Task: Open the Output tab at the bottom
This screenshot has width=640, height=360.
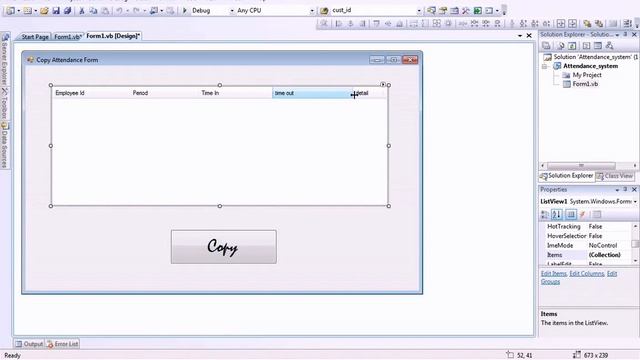Action: 29,344
